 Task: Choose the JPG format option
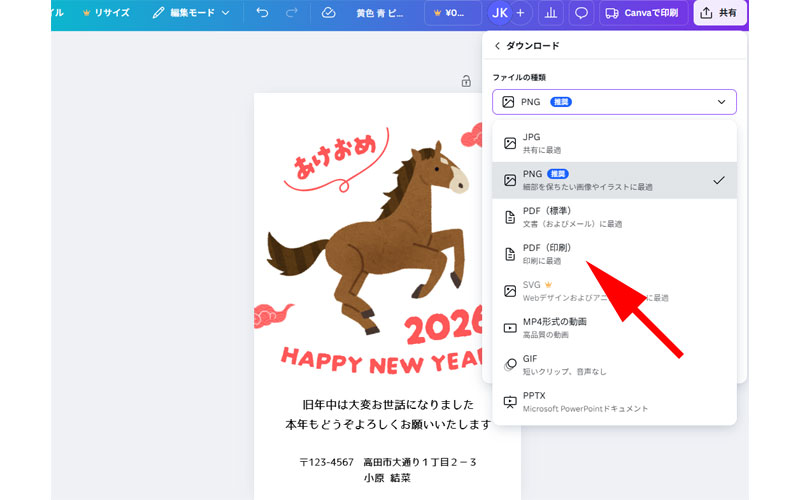[614, 143]
